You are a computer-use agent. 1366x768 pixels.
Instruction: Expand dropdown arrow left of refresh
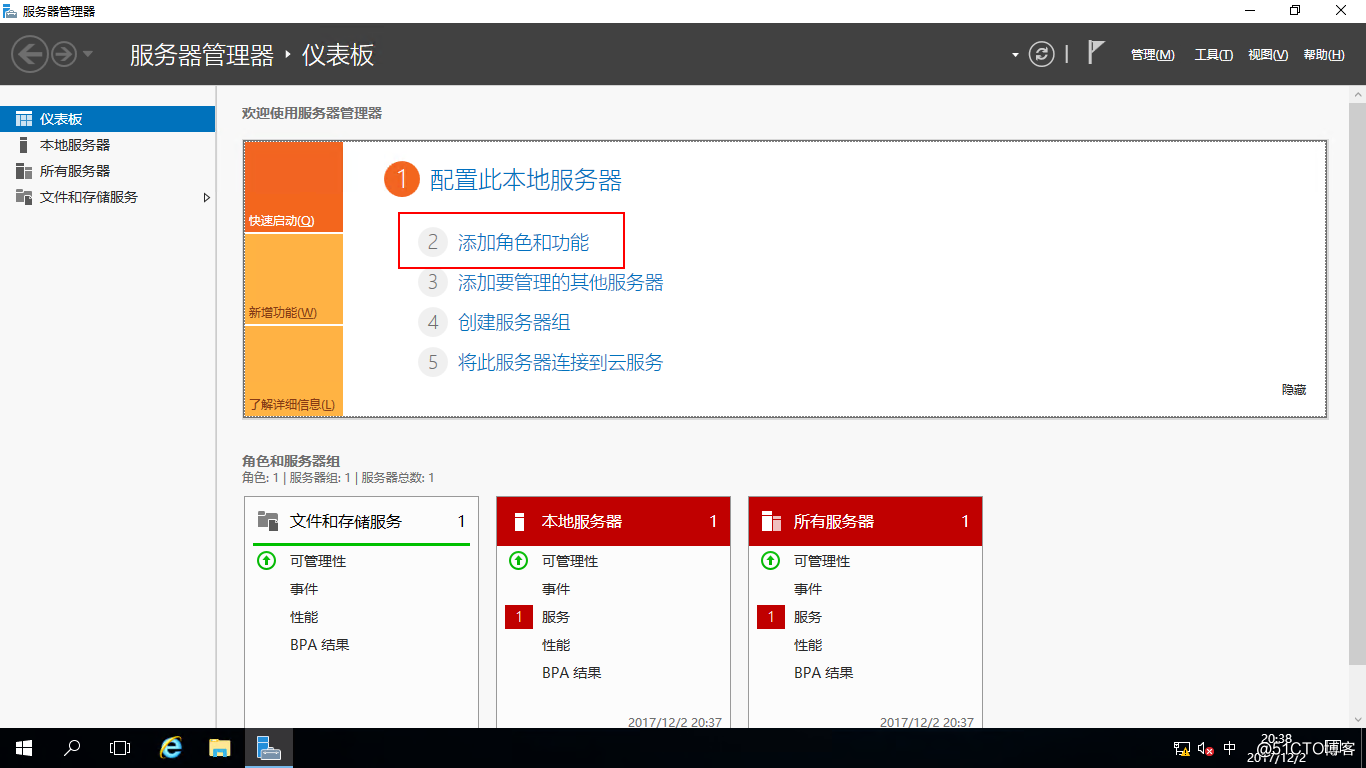[1015, 55]
